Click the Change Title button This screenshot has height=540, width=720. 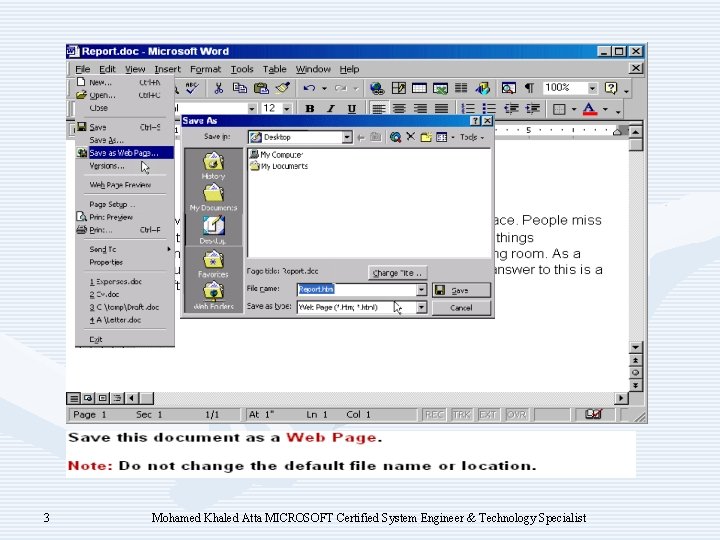tap(398, 273)
